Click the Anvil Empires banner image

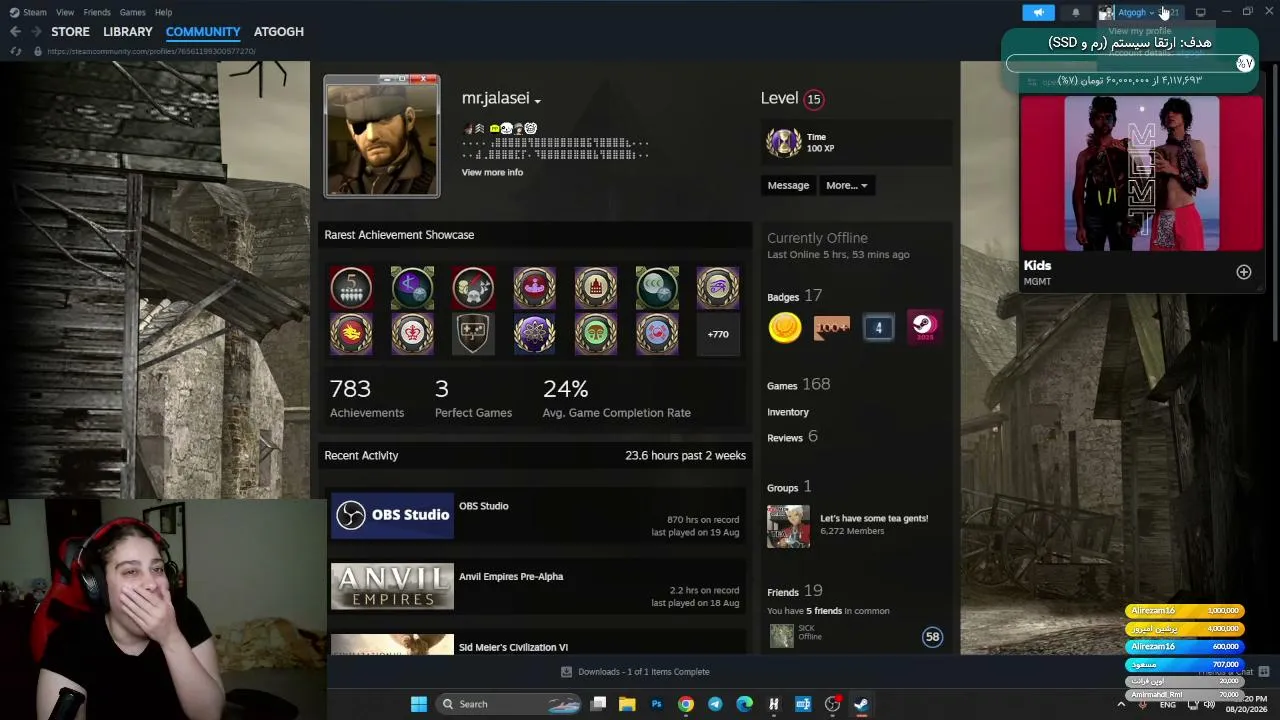[392, 587]
